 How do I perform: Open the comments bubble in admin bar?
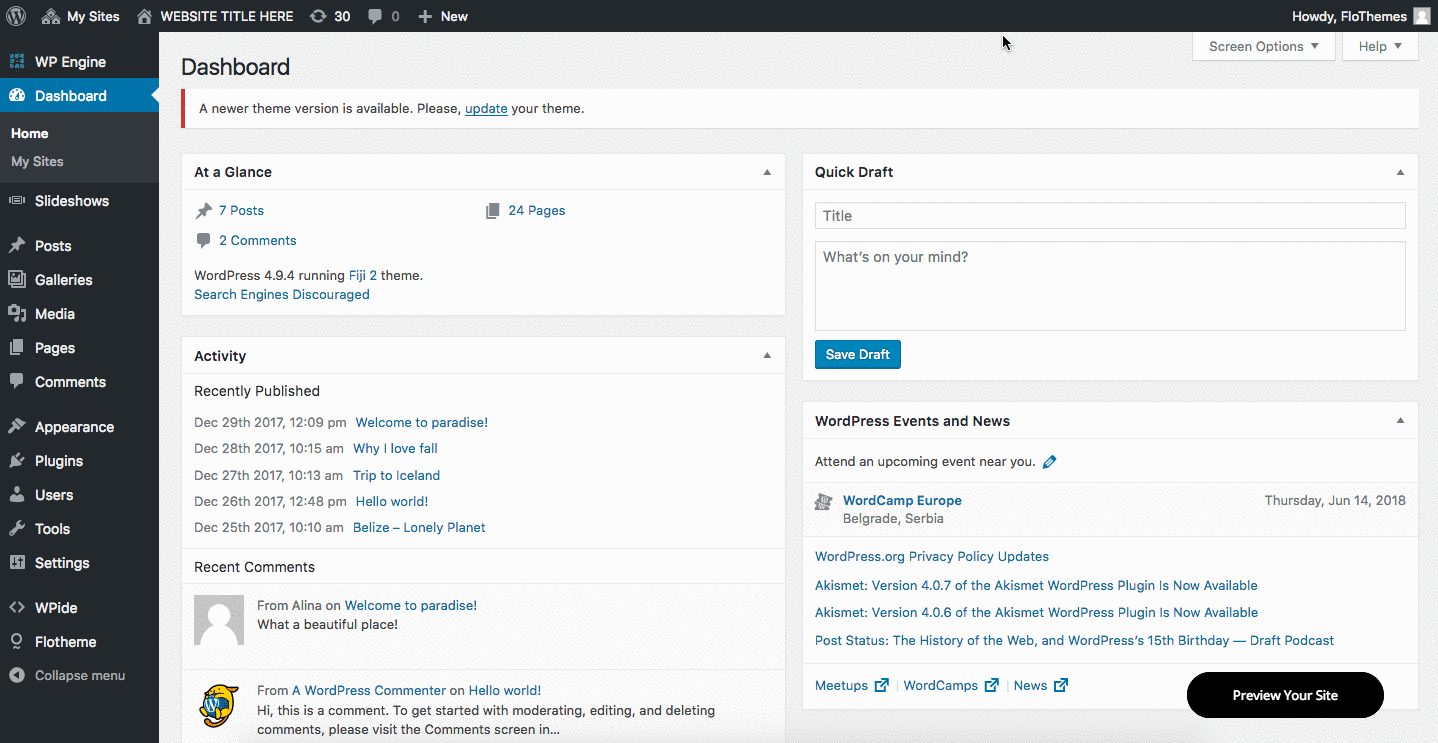click(375, 16)
